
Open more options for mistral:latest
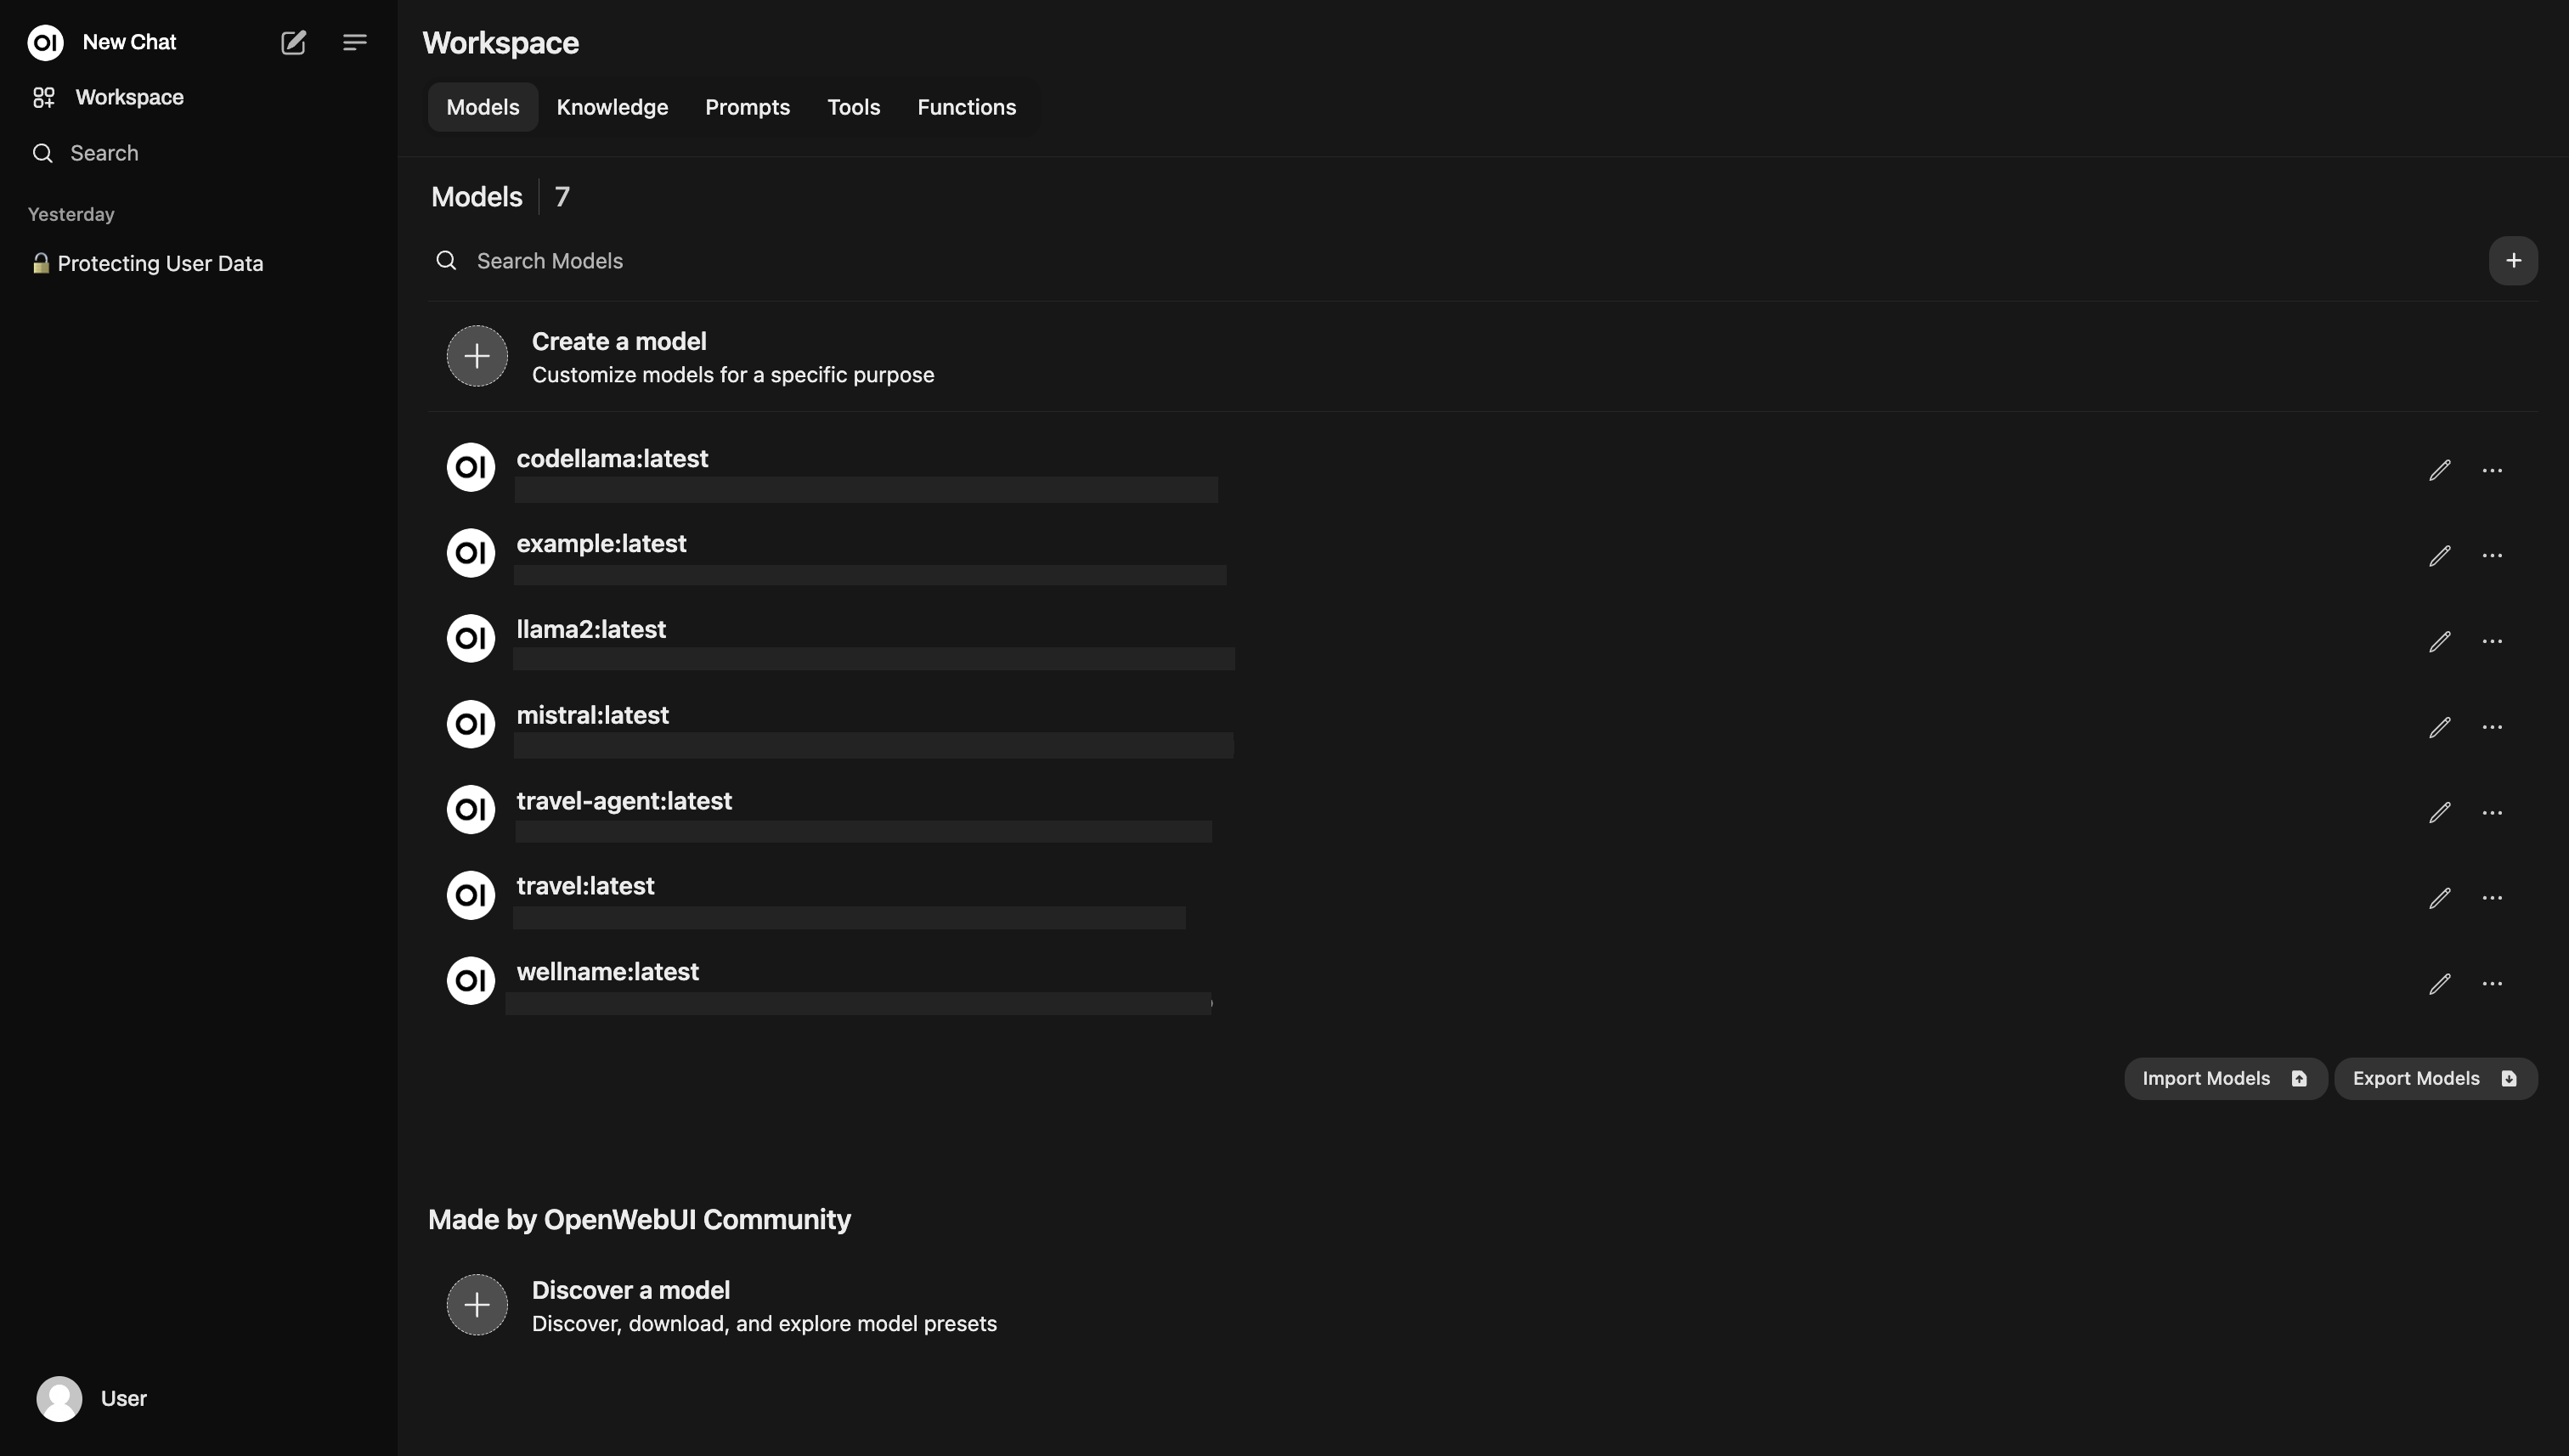(2492, 727)
